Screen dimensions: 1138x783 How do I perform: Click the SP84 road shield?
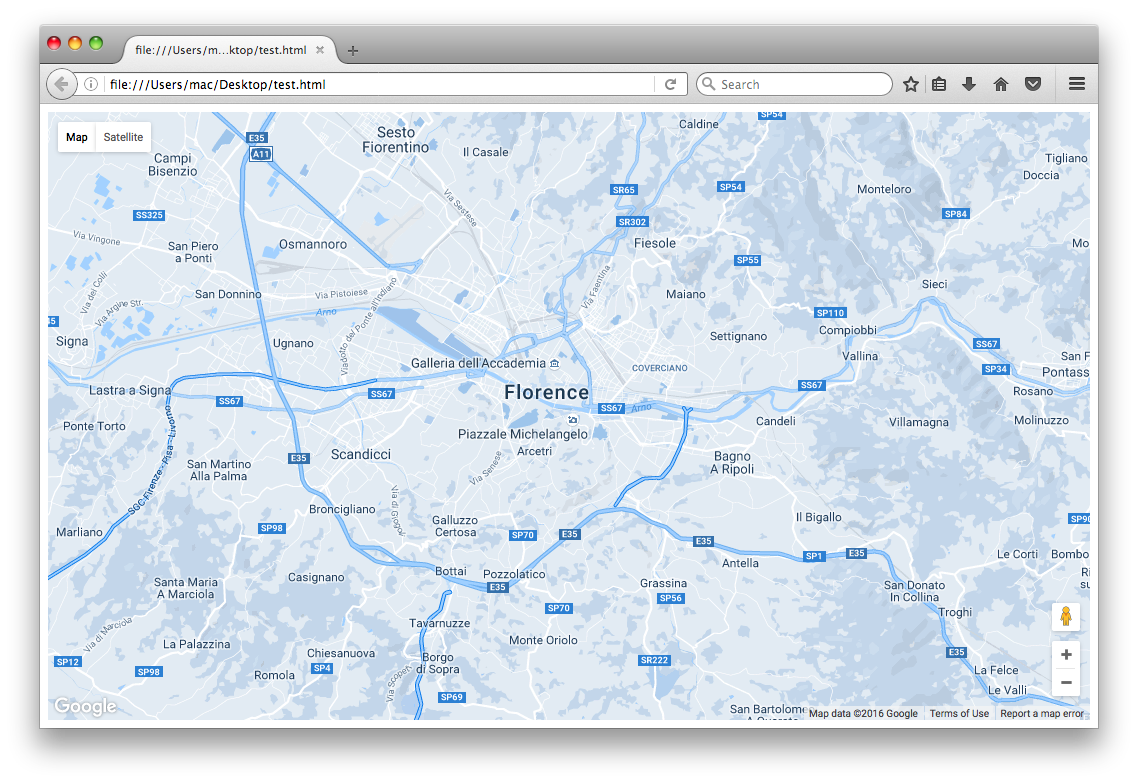click(956, 213)
